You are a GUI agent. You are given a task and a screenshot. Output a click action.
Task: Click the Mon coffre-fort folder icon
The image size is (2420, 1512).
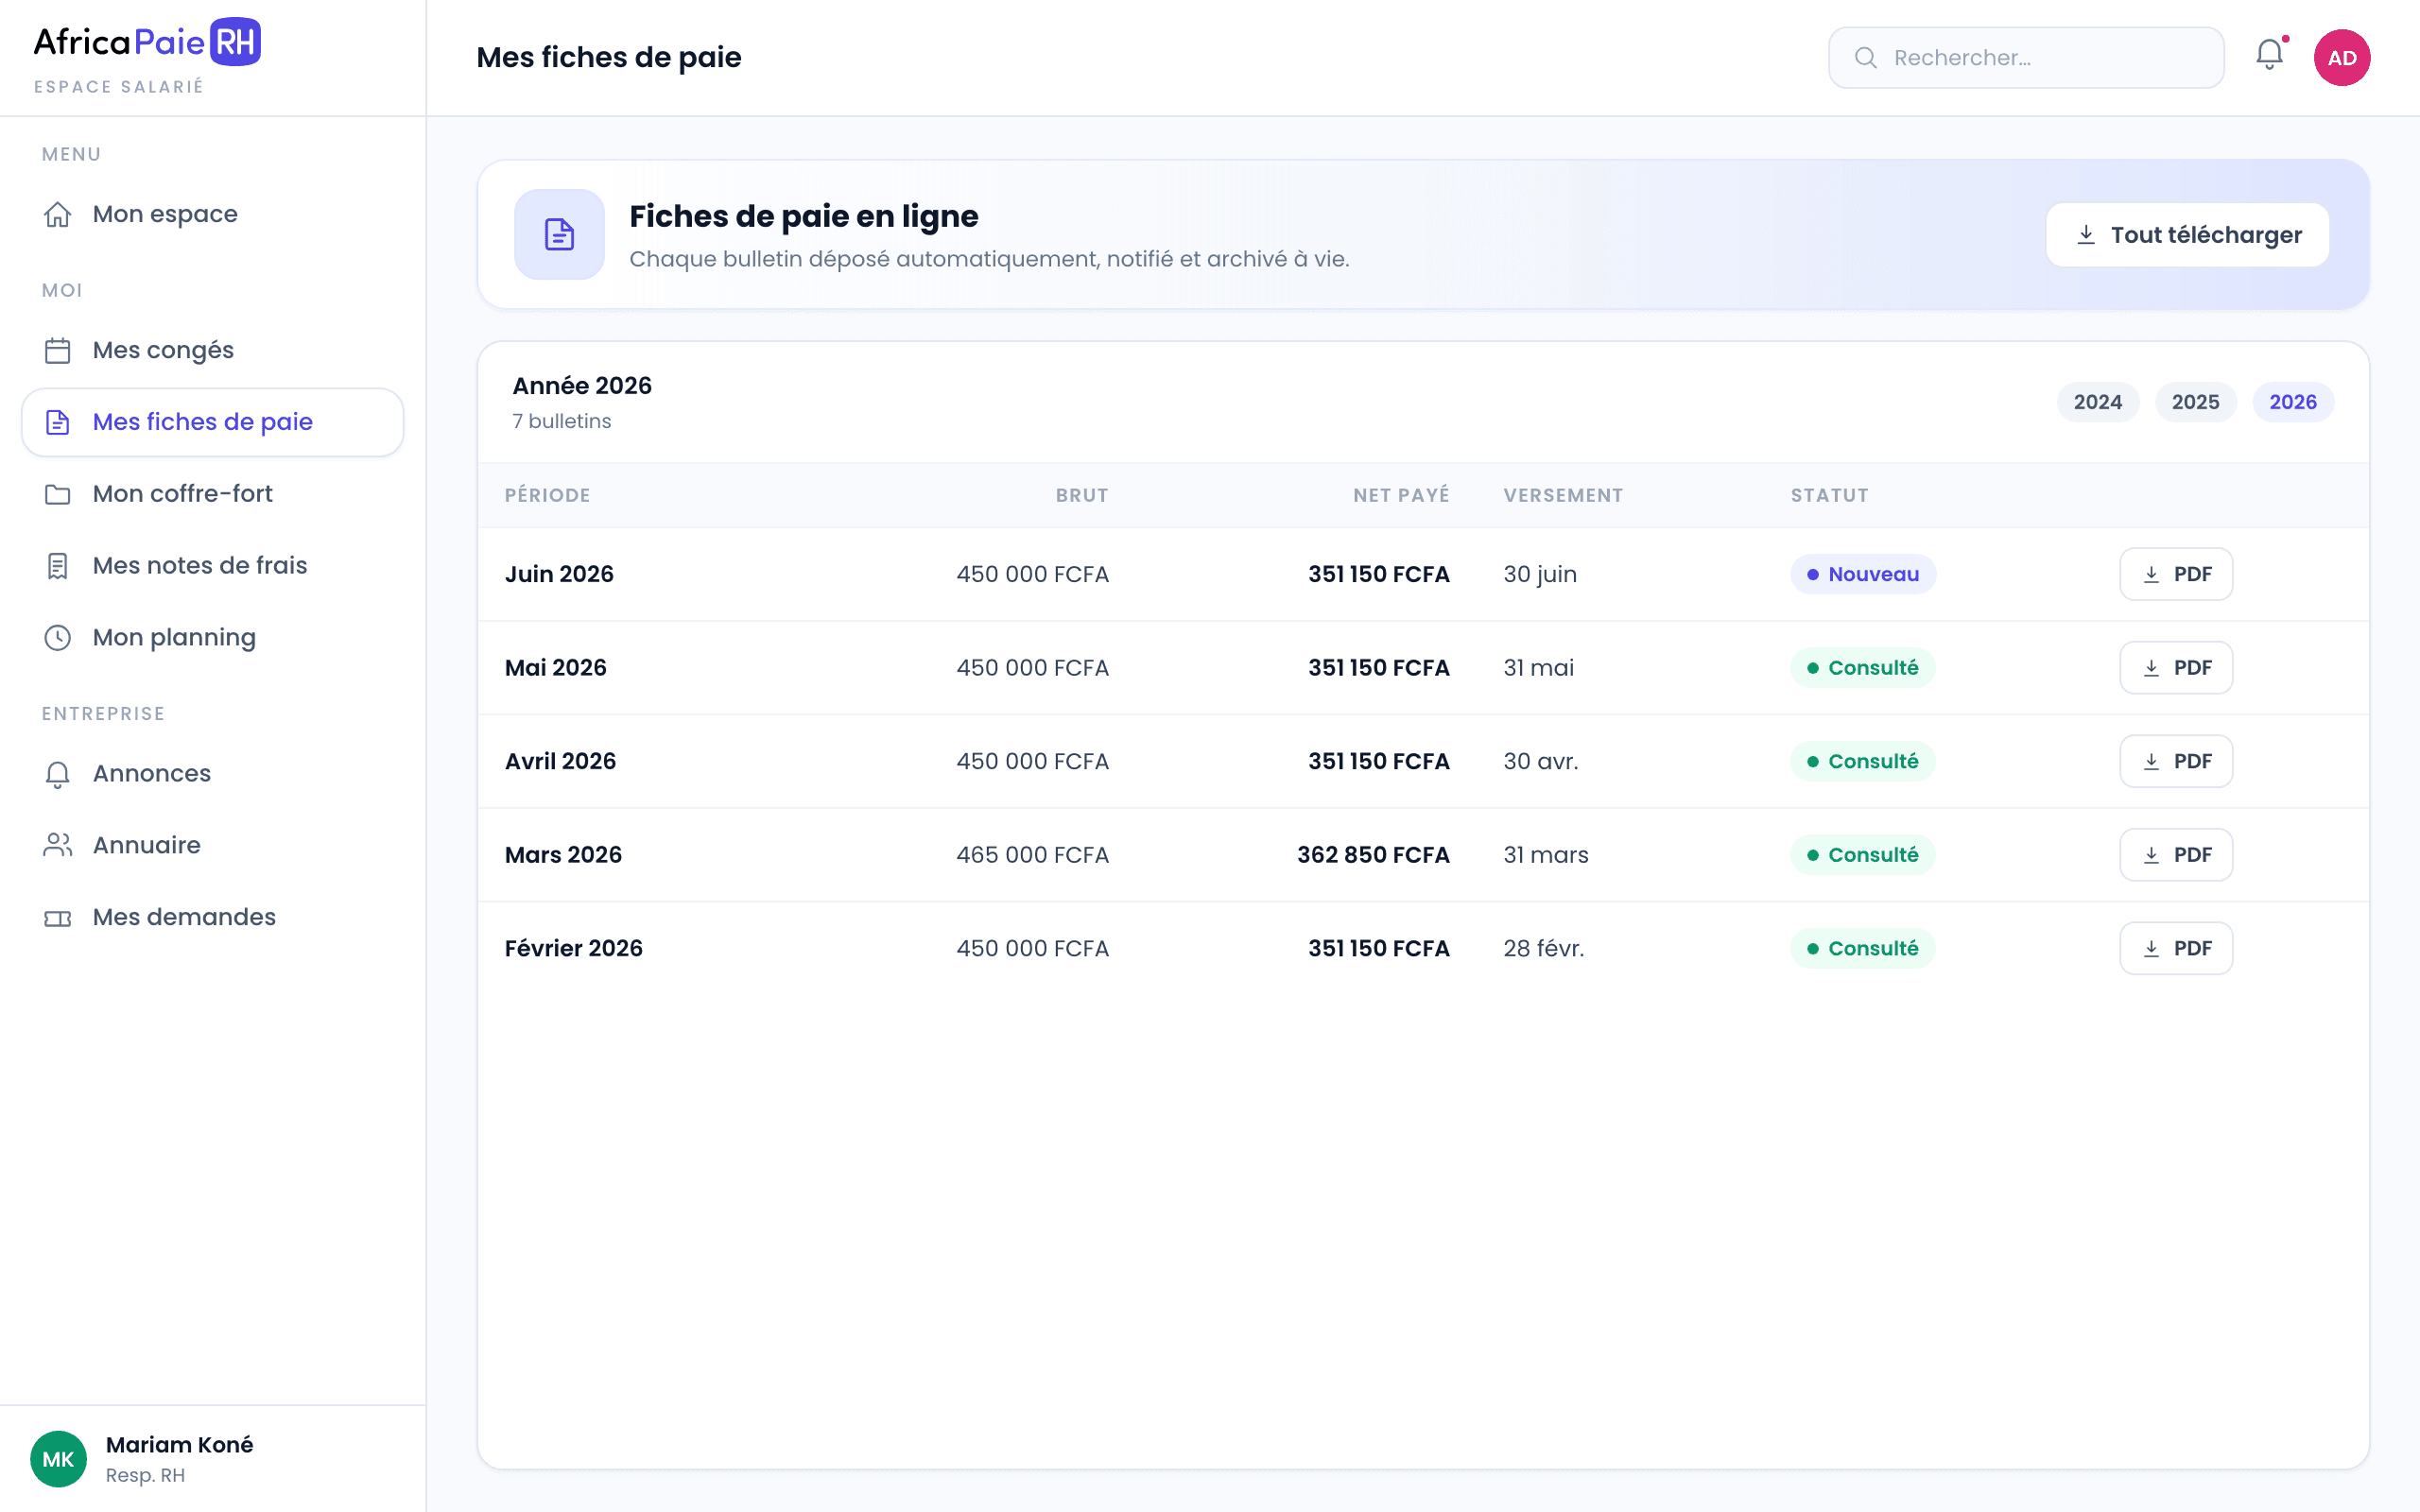(58, 494)
